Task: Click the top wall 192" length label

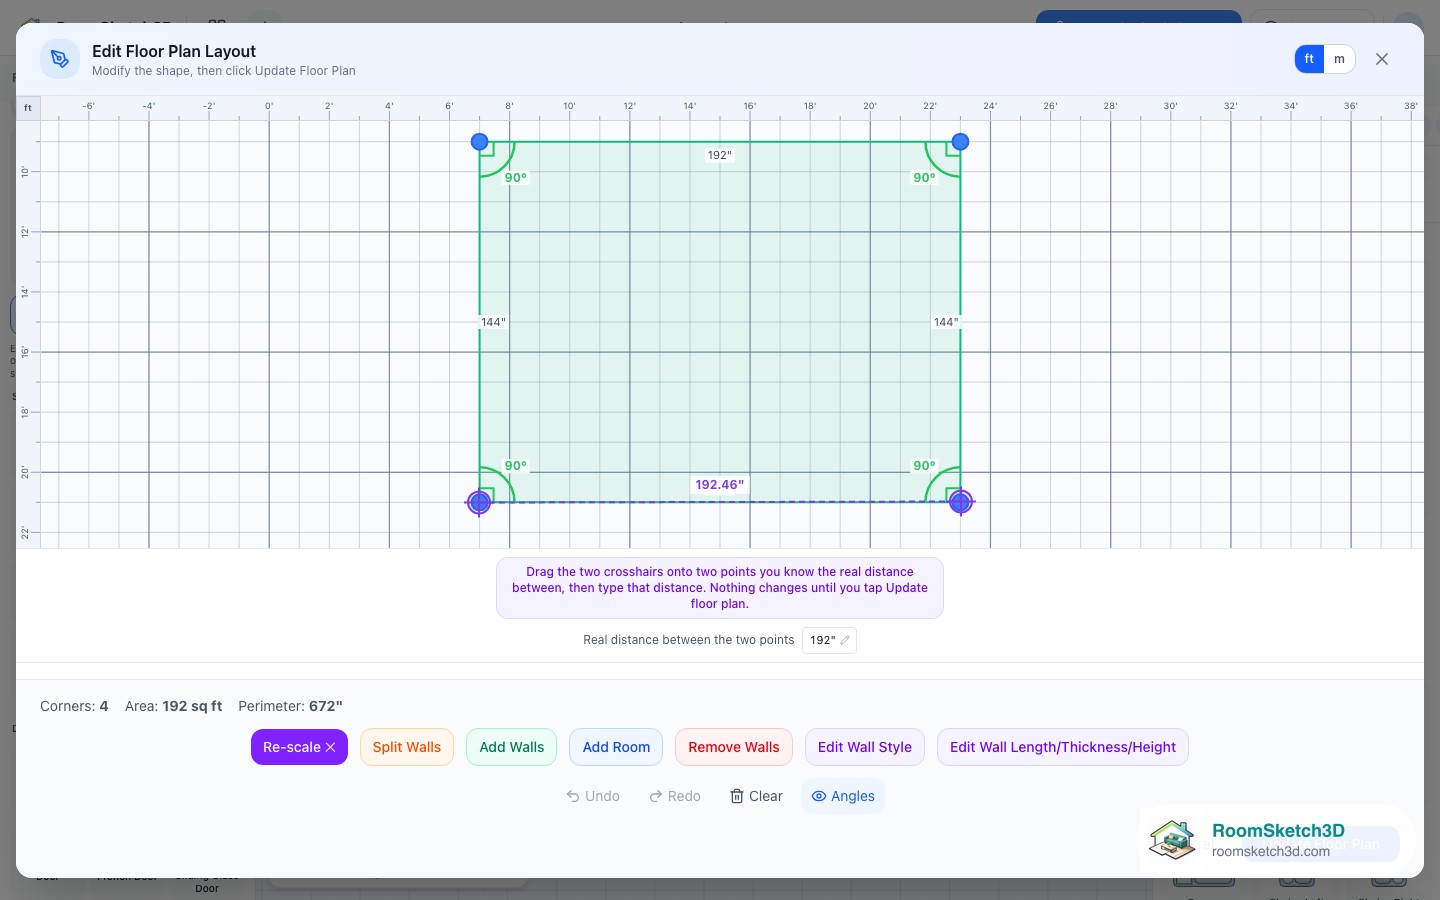Action: pos(720,155)
